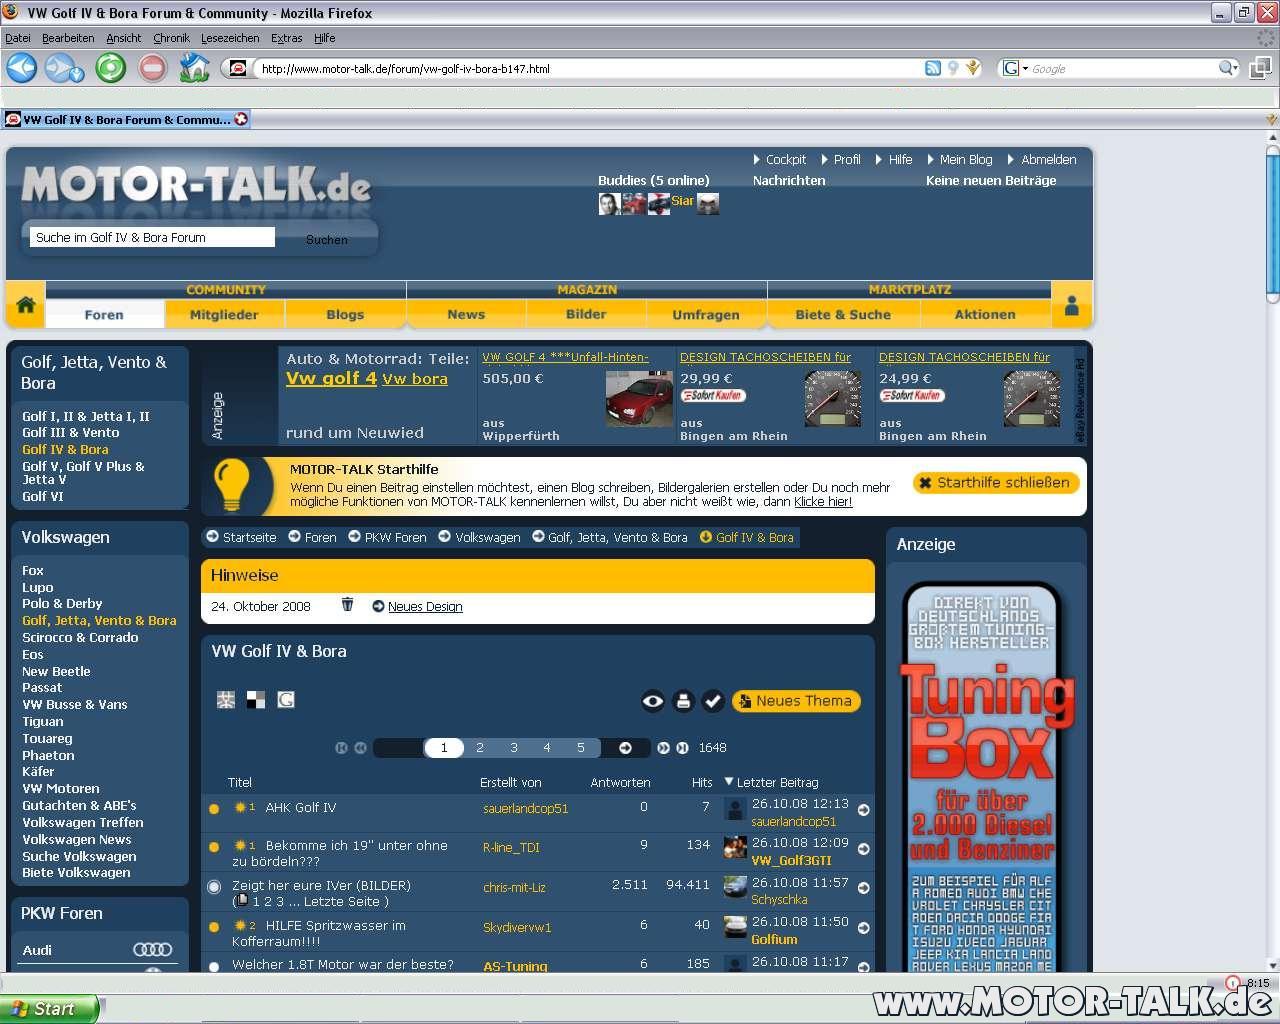Jump to last page pagination icon
The height and width of the screenshot is (1024, 1280).
(x=682, y=748)
